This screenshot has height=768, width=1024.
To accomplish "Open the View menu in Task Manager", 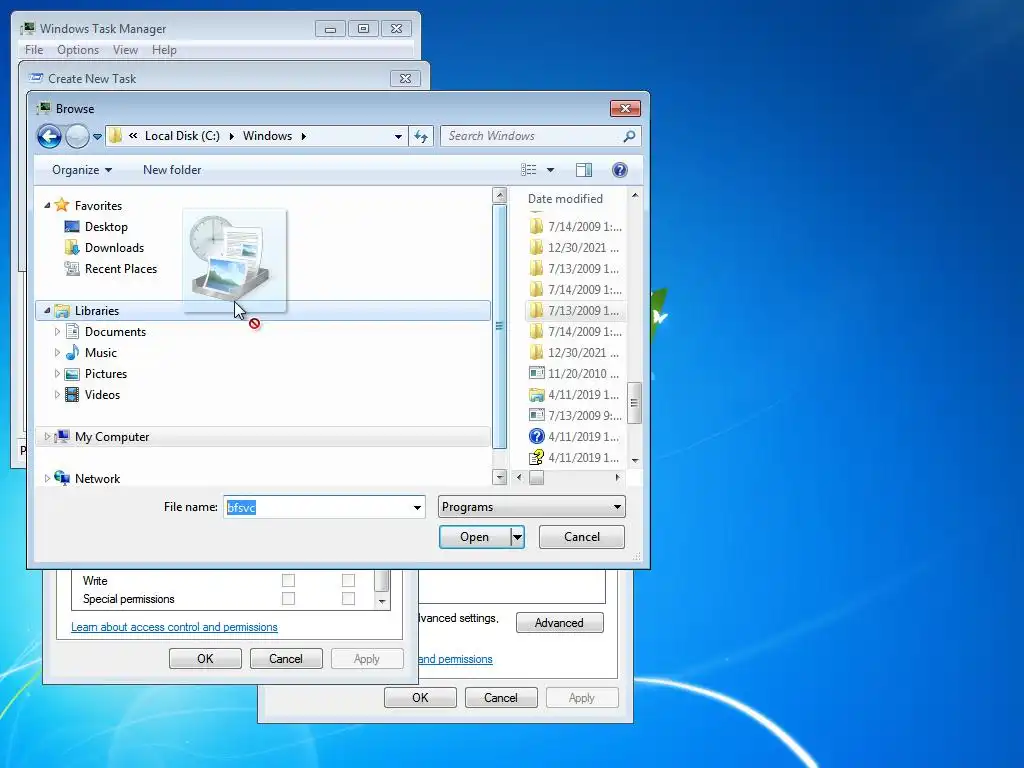I will (125, 50).
